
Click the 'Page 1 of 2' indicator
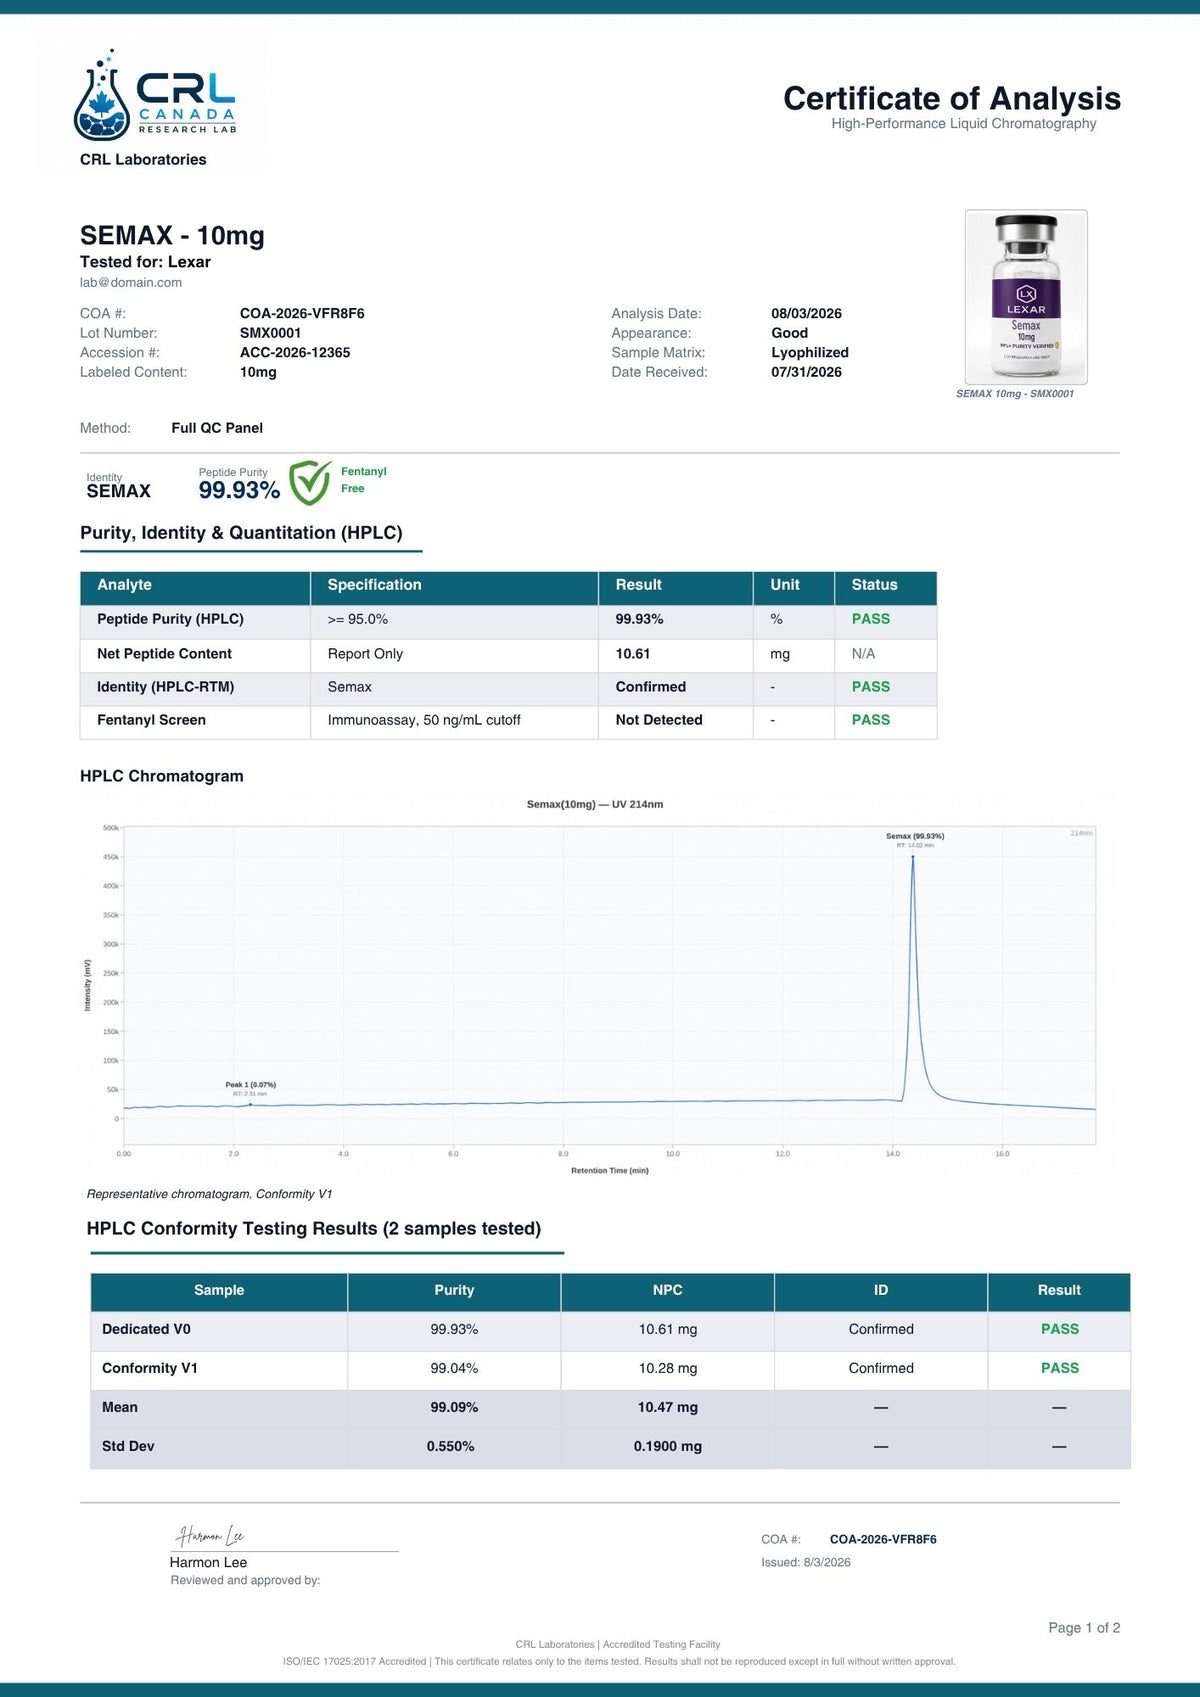coord(1084,1628)
